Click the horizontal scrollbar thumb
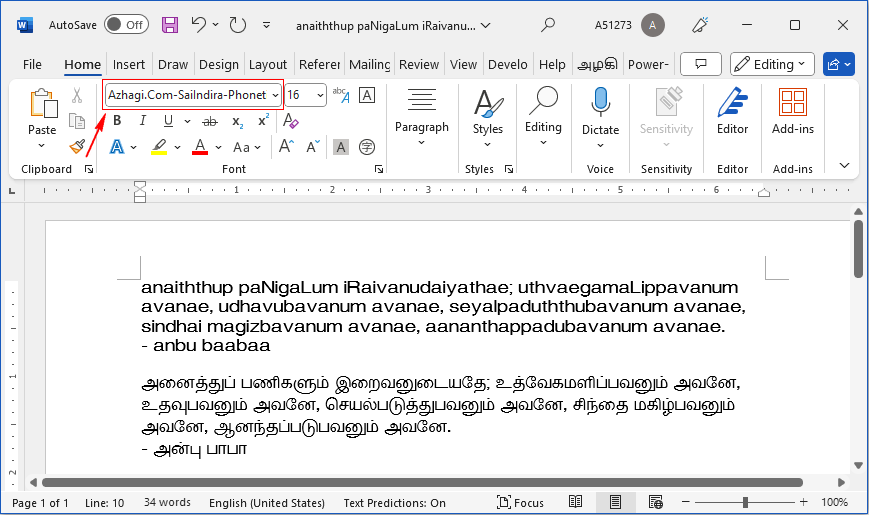 [x=422, y=482]
